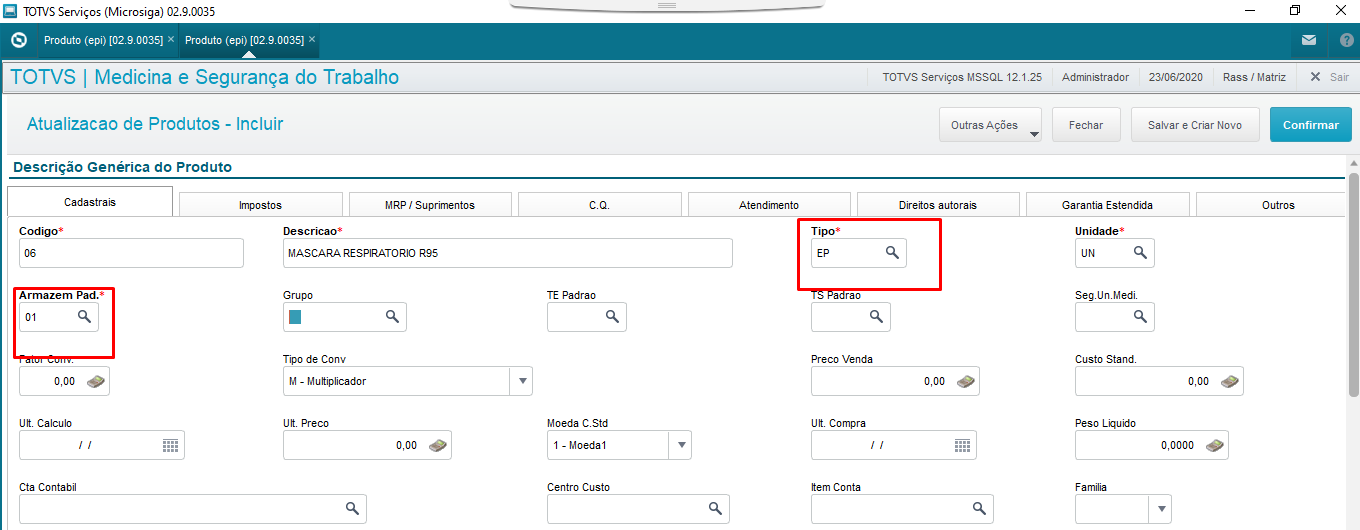Image resolution: width=1360 pixels, height=530 pixels.
Task: Close the first Produto (epi) tab
Action: (x=171, y=39)
